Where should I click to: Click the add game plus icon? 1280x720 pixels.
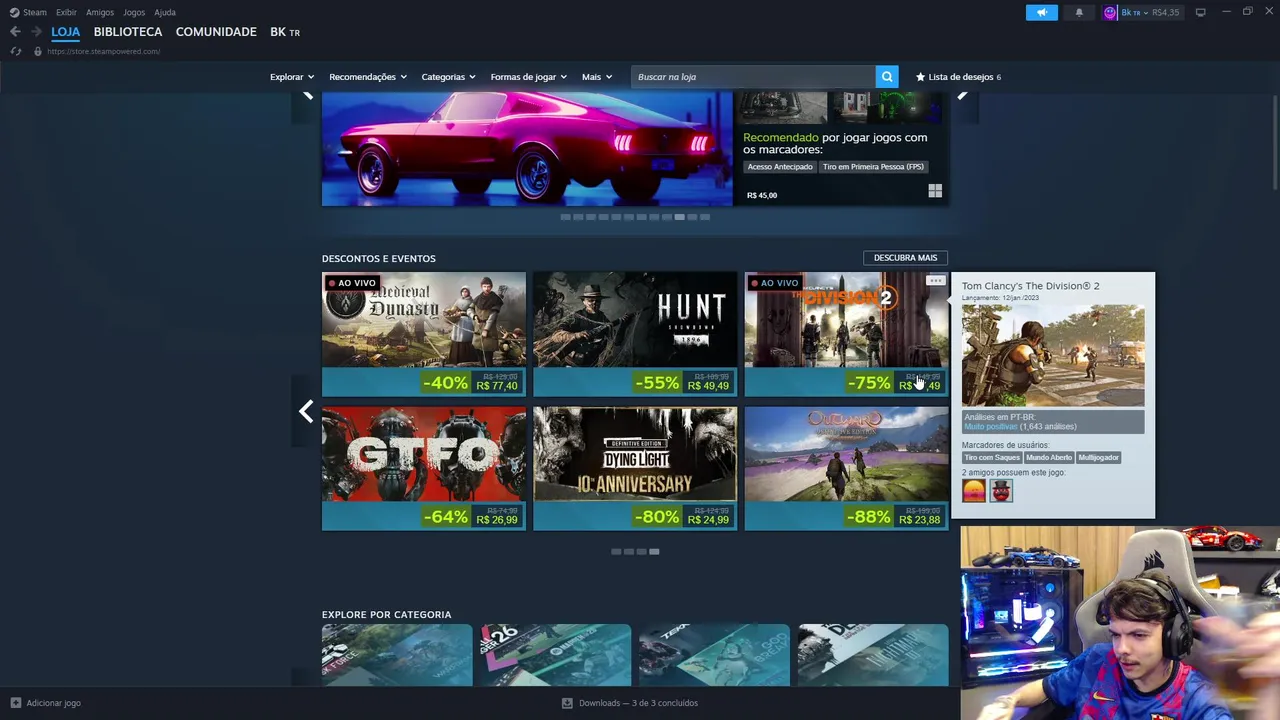point(15,703)
